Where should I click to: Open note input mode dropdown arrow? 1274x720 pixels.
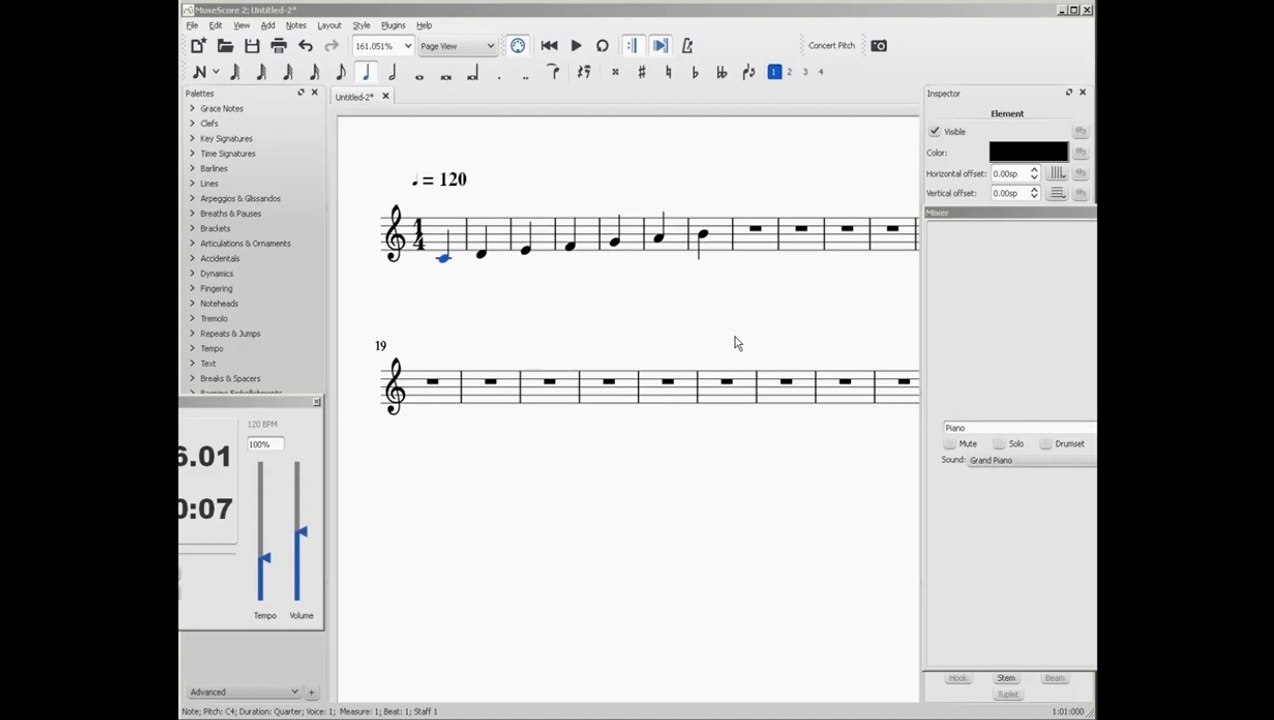point(215,72)
